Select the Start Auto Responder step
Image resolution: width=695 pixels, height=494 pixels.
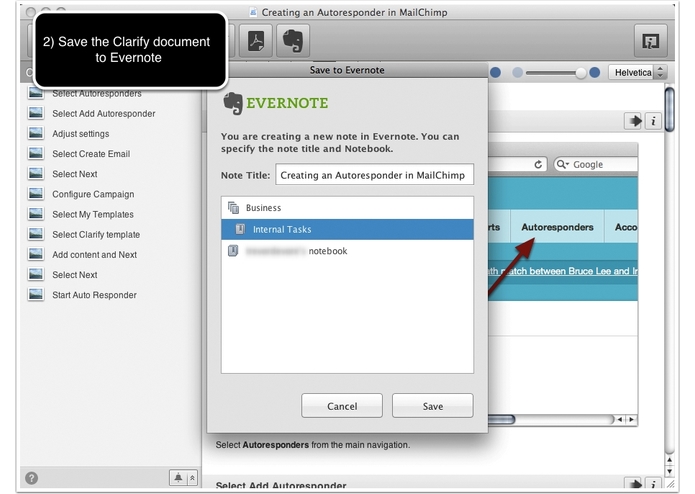click(x=94, y=295)
